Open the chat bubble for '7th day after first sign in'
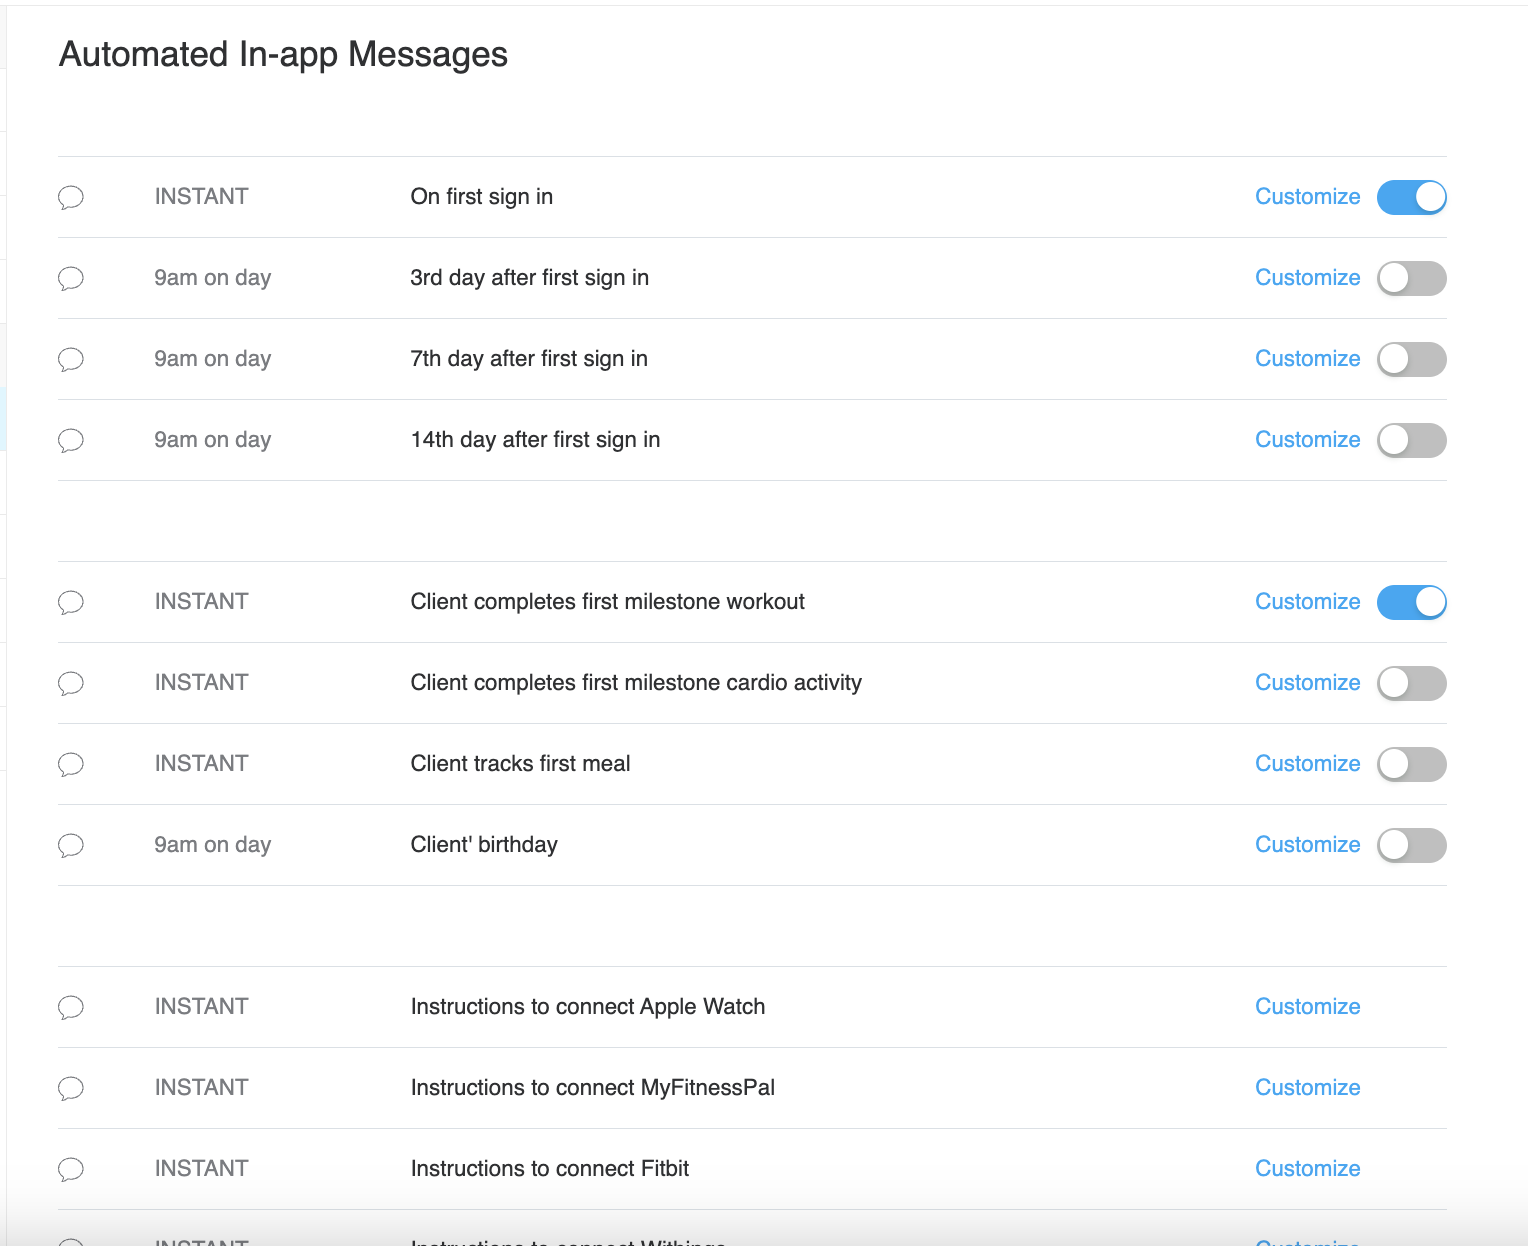The image size is (1528, 1246). 71,359
